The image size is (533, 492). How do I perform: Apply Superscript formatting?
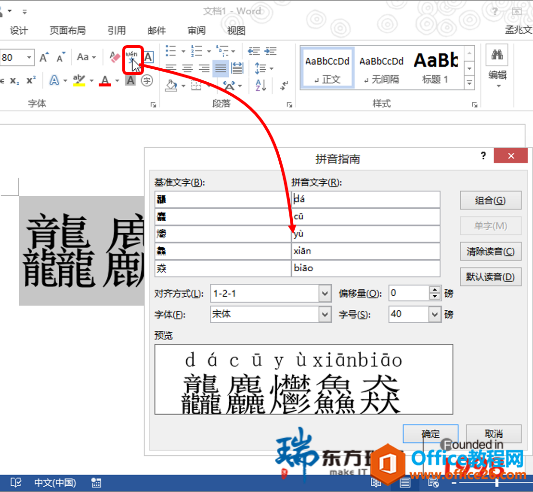(31, 81)
